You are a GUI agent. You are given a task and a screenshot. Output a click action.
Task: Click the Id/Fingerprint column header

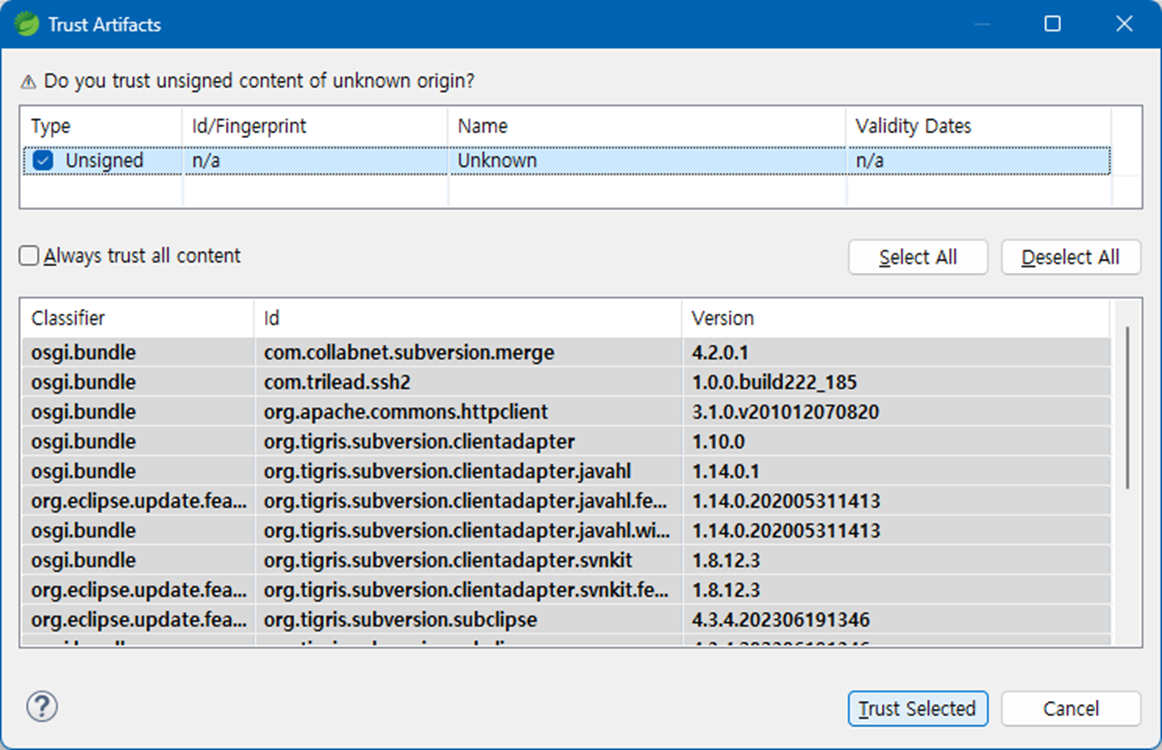point(315,126)
